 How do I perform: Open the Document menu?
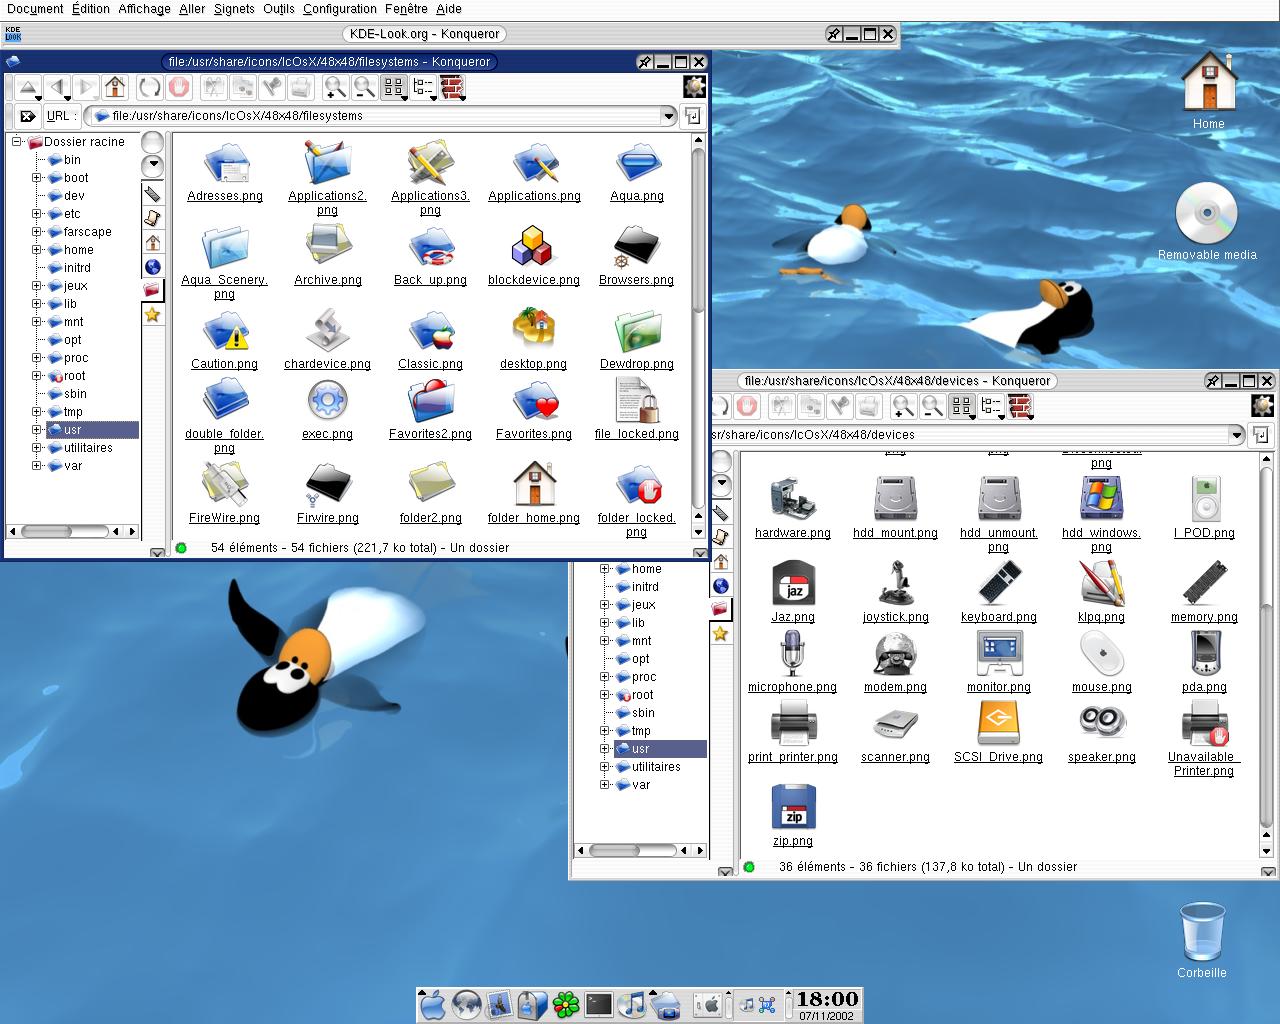(35, 9)
